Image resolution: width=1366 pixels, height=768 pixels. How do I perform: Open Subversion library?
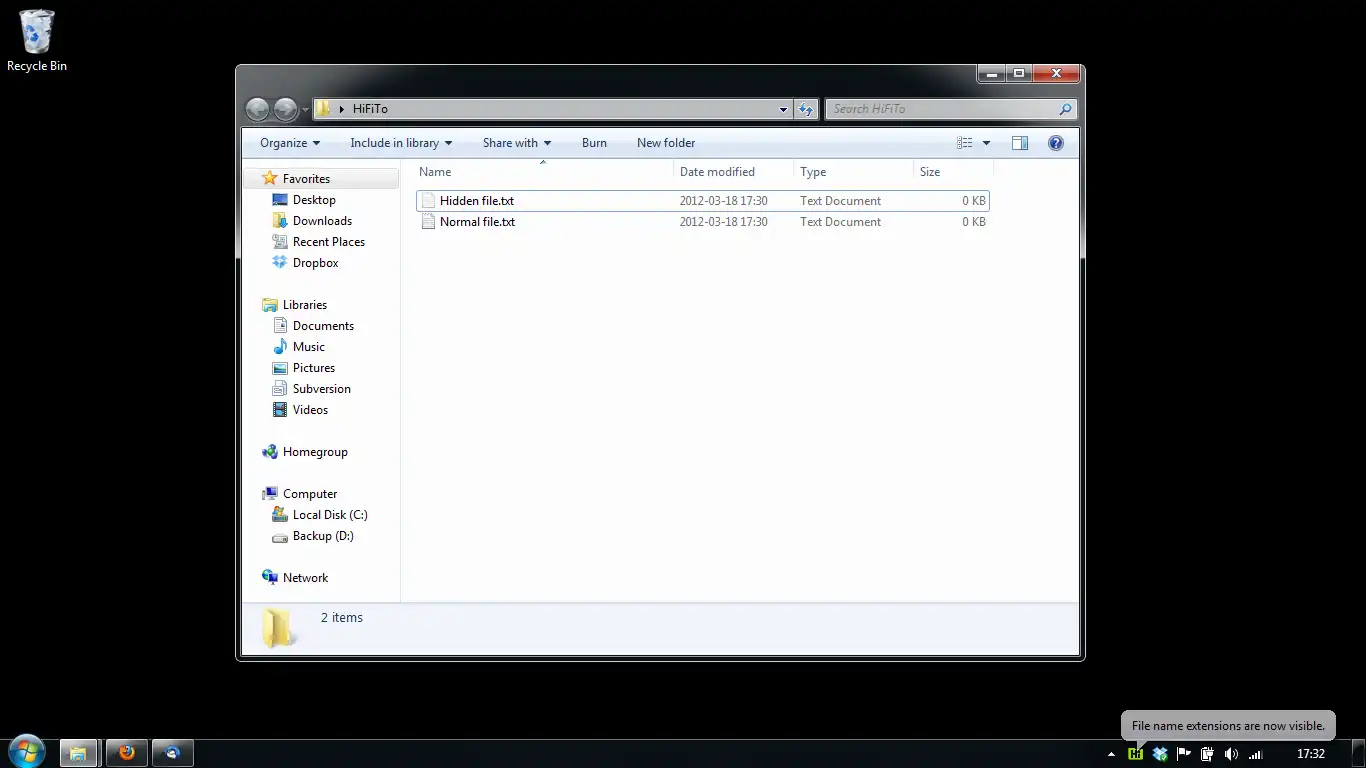(321, 389)
